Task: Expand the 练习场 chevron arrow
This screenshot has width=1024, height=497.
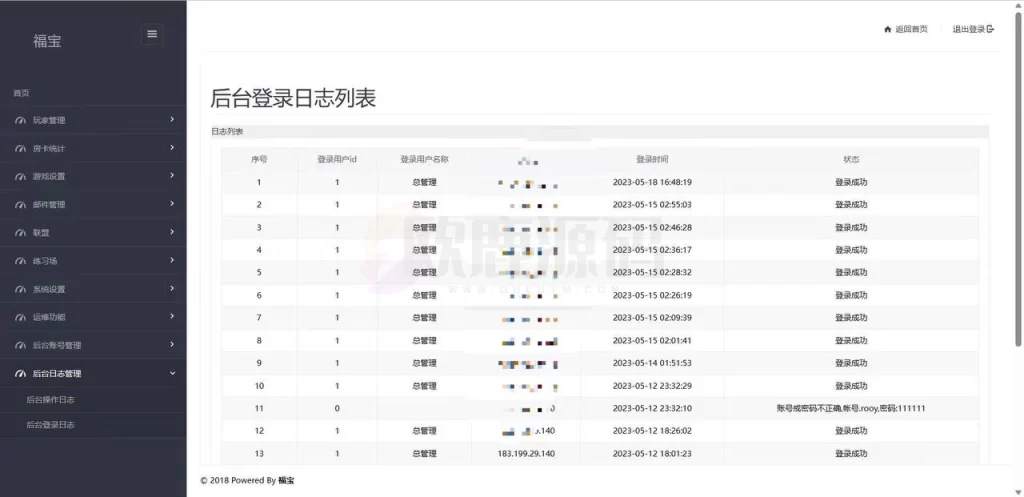Action: click(x=172, y=260)
